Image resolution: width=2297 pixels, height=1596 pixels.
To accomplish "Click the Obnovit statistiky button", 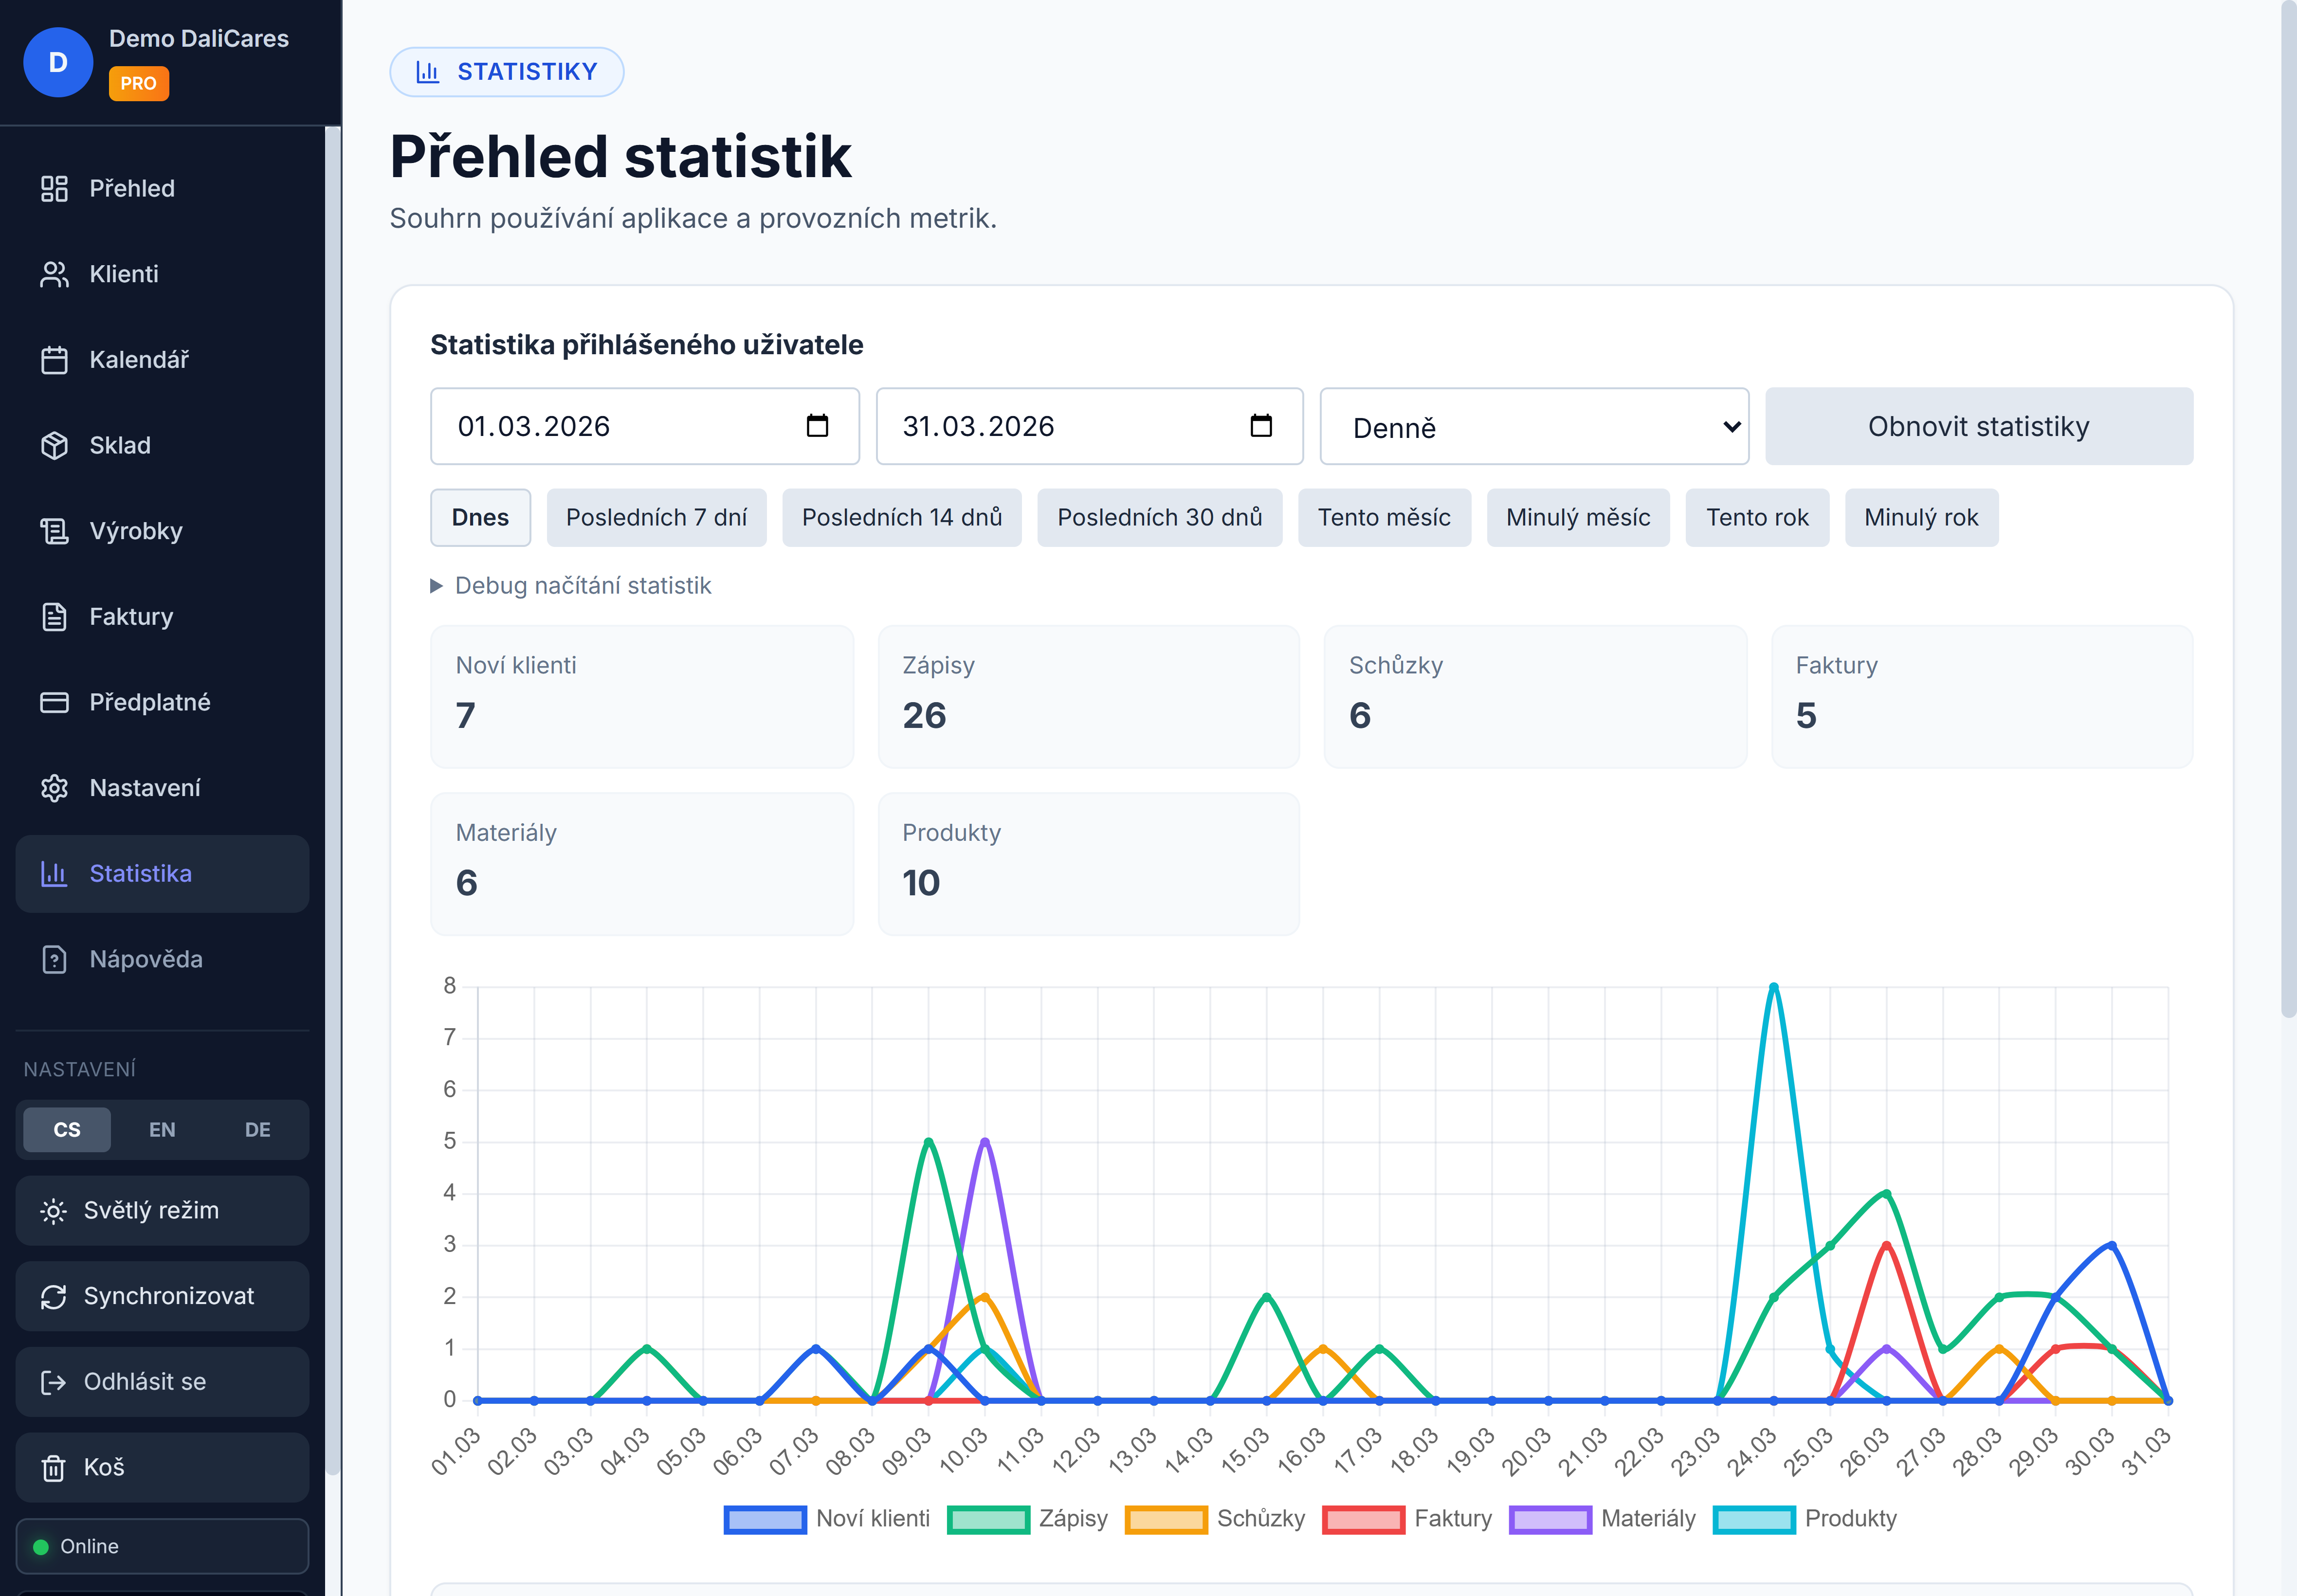I will coord(1978,426).
